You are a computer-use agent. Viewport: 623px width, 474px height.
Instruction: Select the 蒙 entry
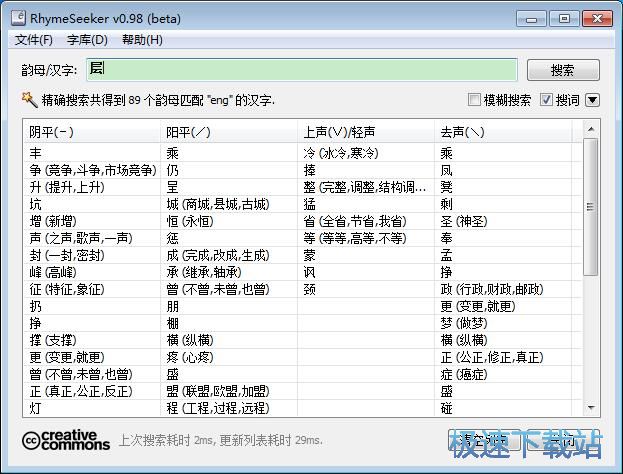click(x=310, y=255)
